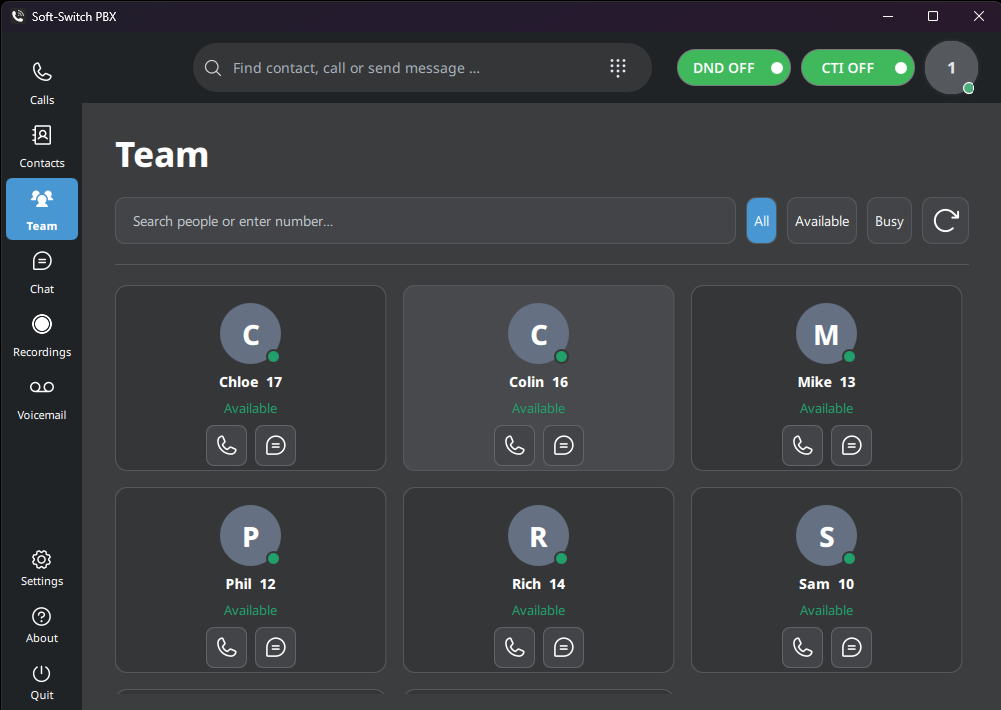
Task: Select the name text Phil 12
Action: [250, 584]
